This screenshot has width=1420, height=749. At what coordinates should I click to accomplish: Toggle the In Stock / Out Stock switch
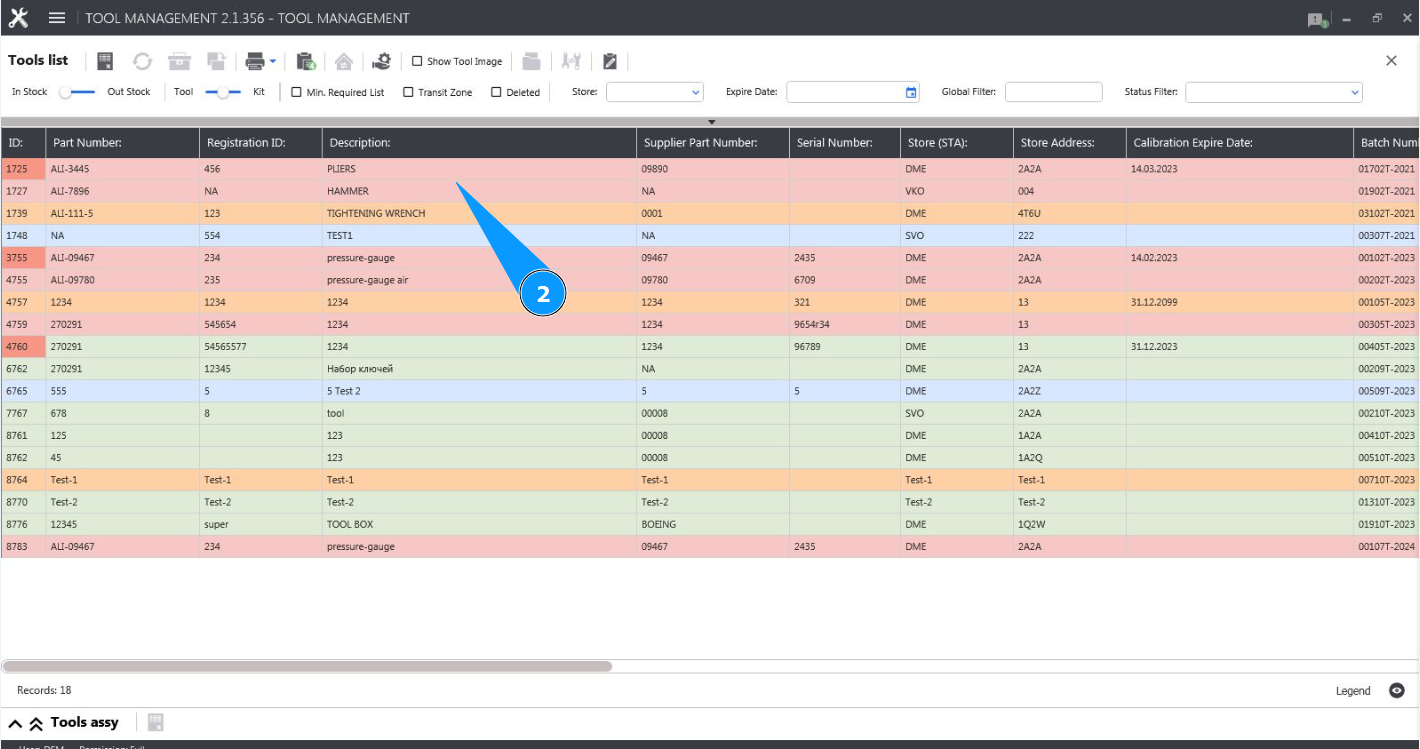tap(77, 92)
